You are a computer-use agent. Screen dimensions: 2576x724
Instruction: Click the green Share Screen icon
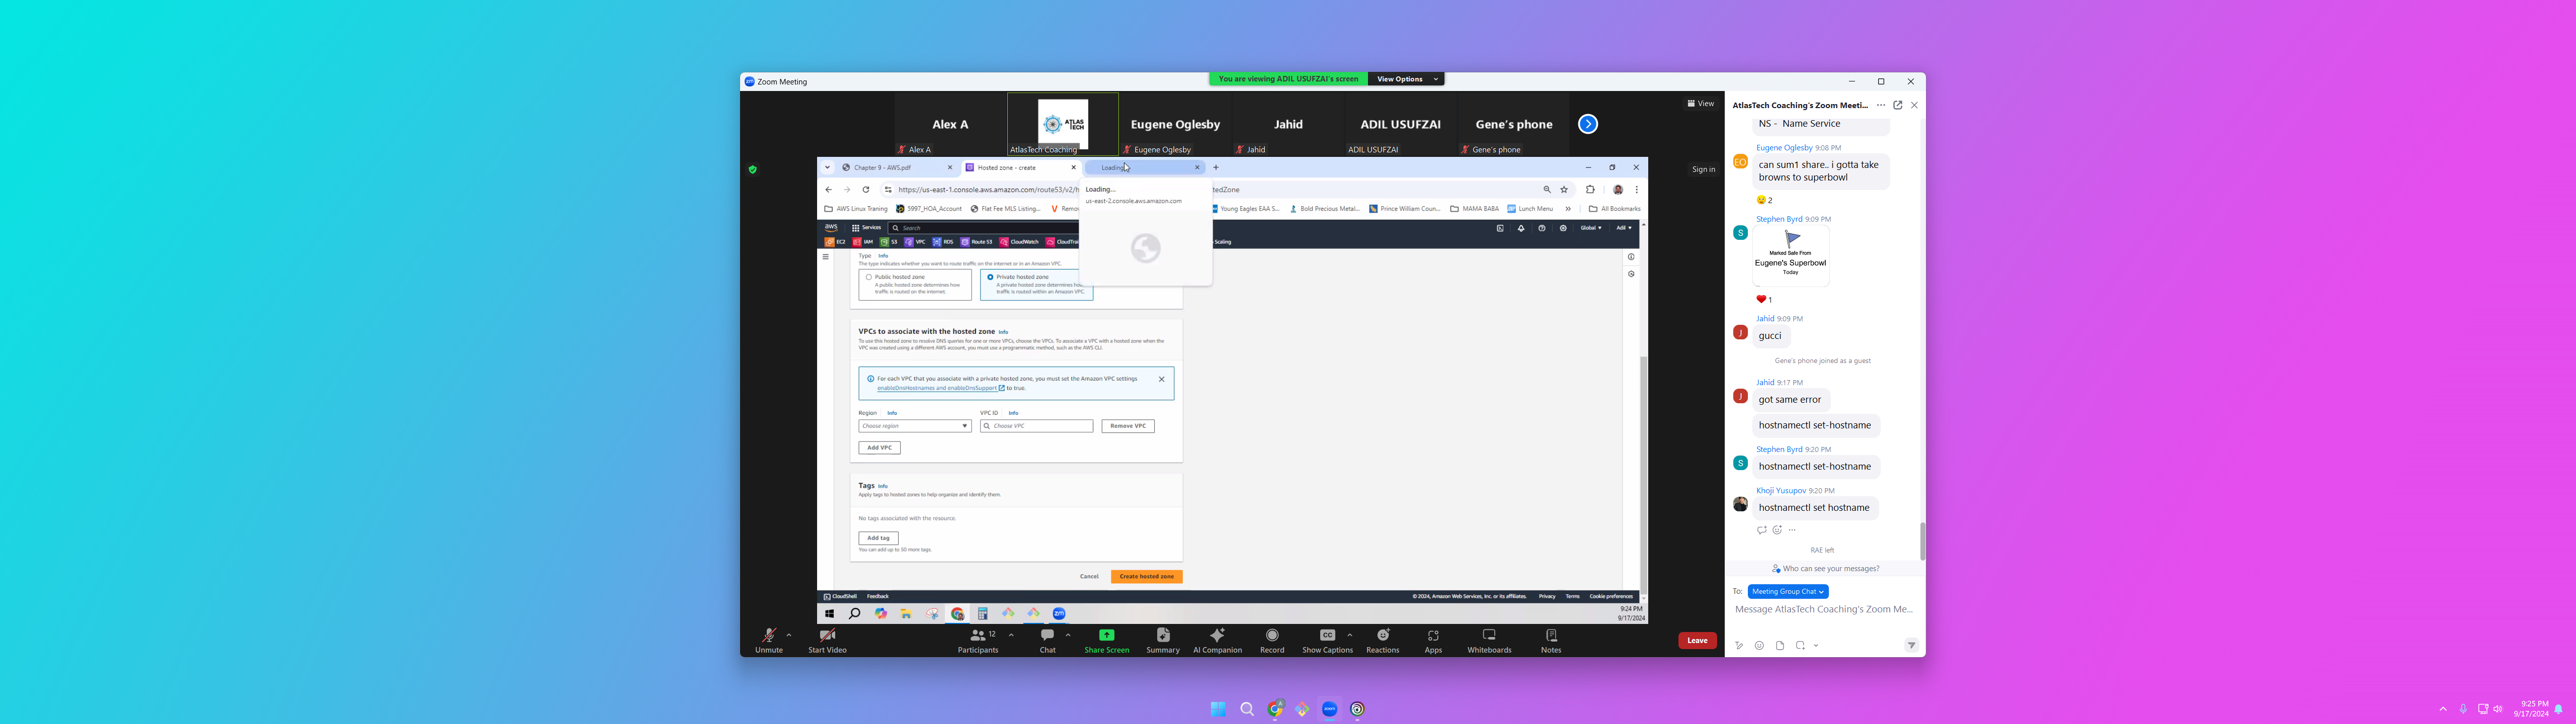click(1106, 635)
